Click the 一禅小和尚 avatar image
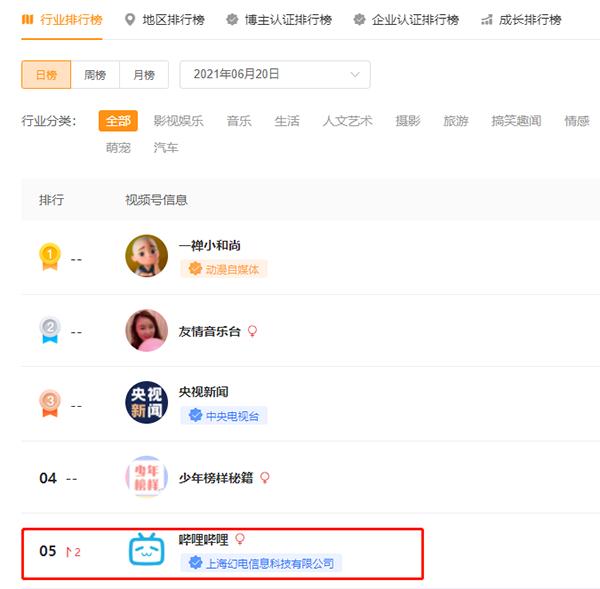The image size is (600, 589). tap(146, 256)
